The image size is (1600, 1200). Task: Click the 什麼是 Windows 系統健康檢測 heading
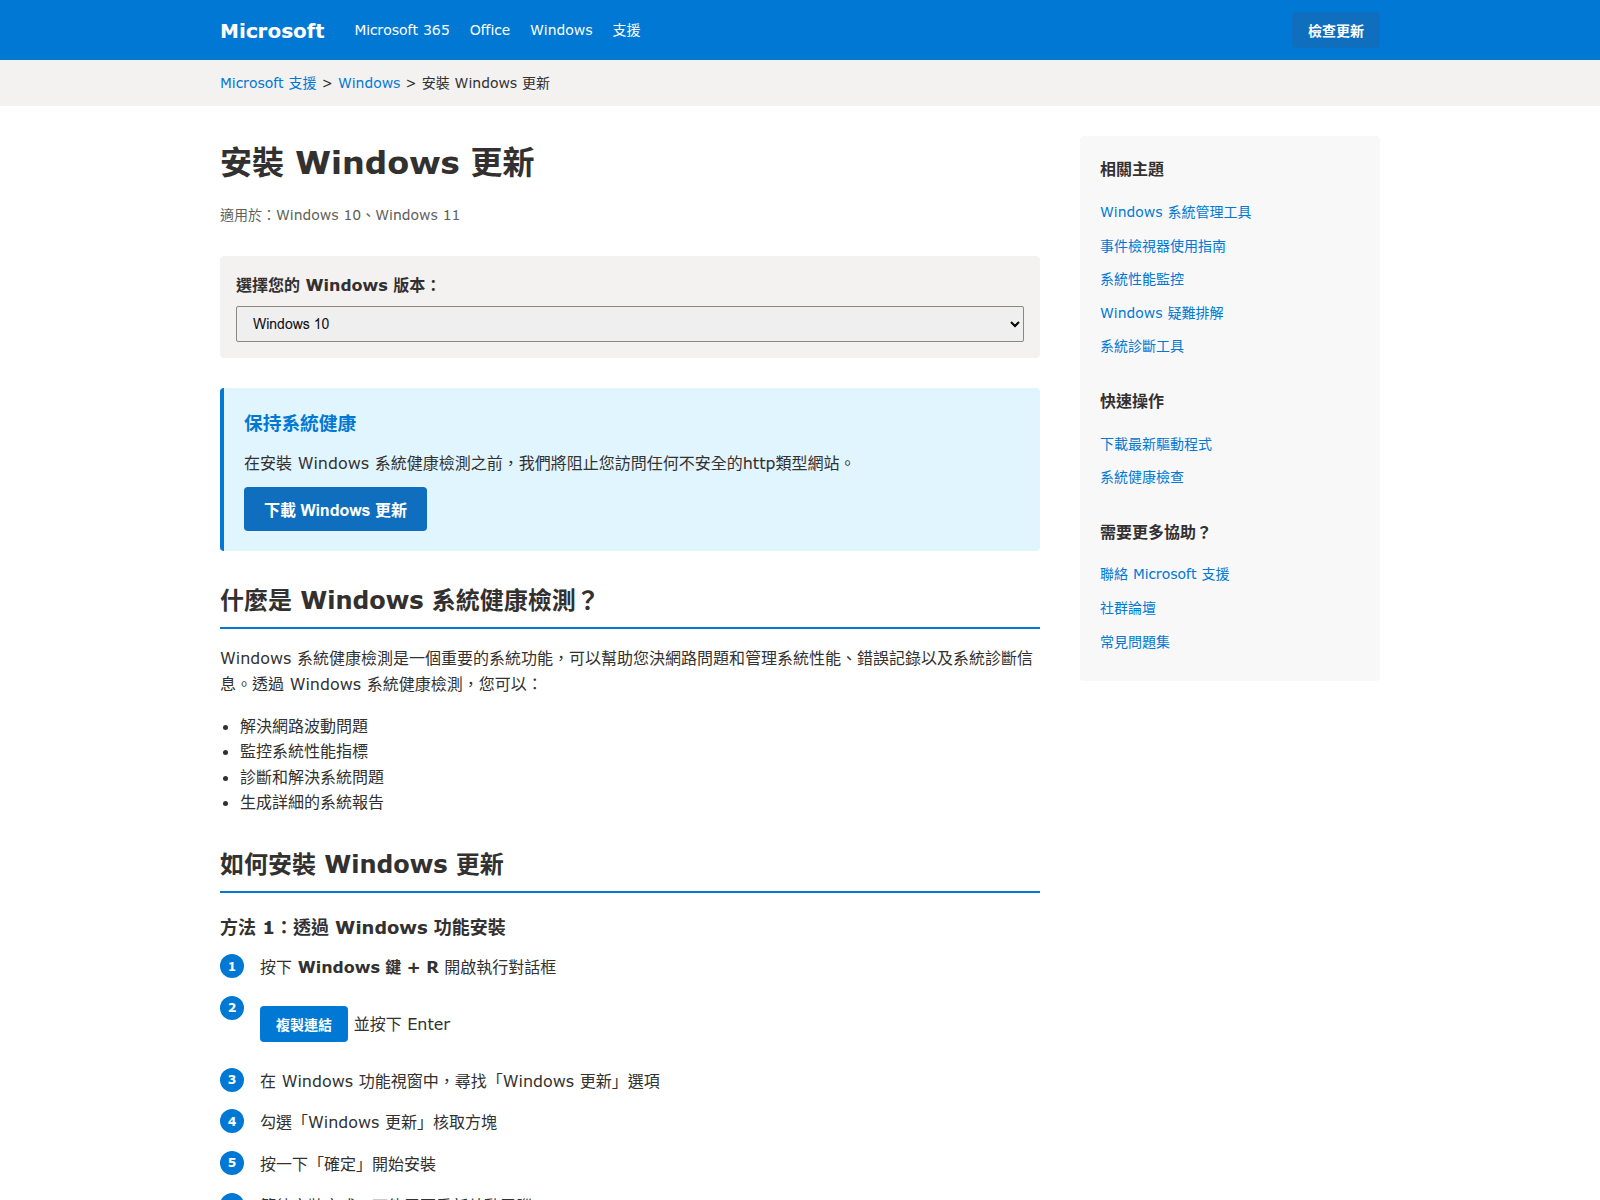408,600
